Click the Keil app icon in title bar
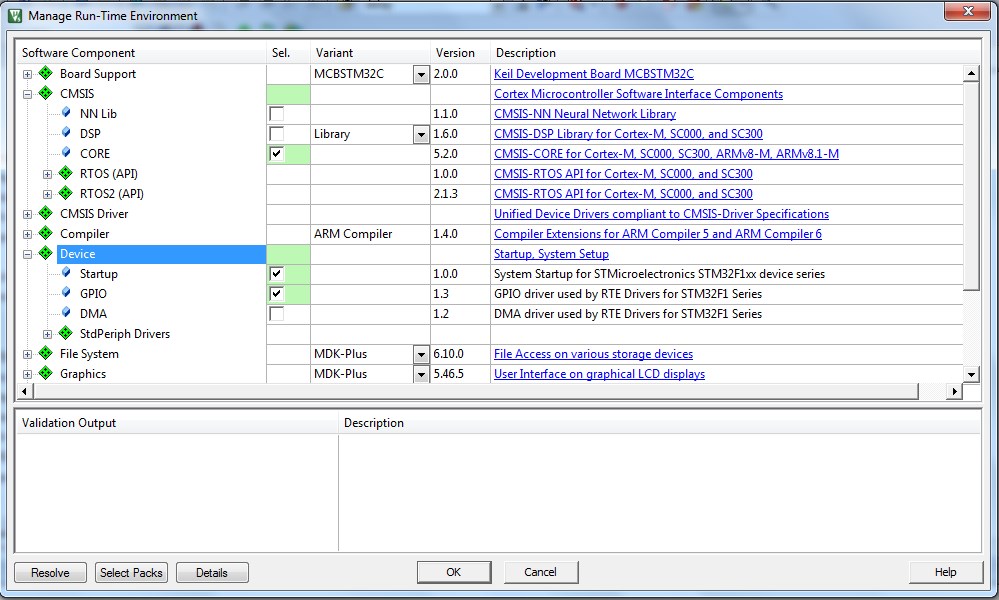Image resolution: width=999 pixels, height=600 pixels. click(x=15, y=15)
